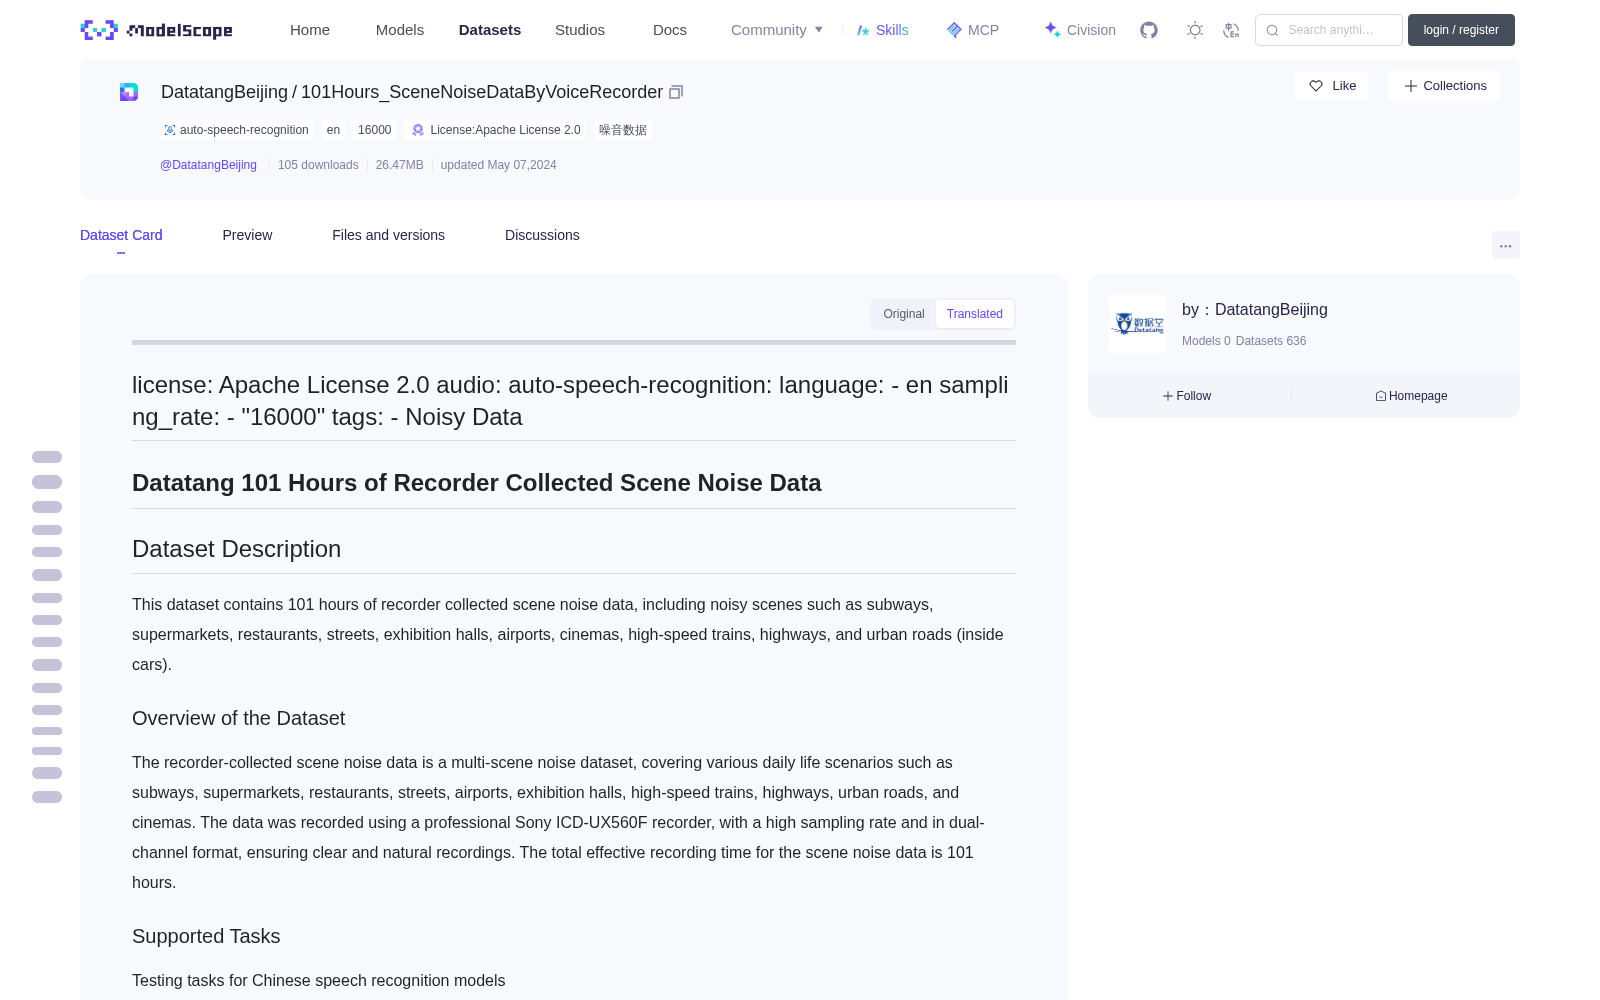
Task: Follow DatatangBeijing
Action: [x=1187, y=396]
